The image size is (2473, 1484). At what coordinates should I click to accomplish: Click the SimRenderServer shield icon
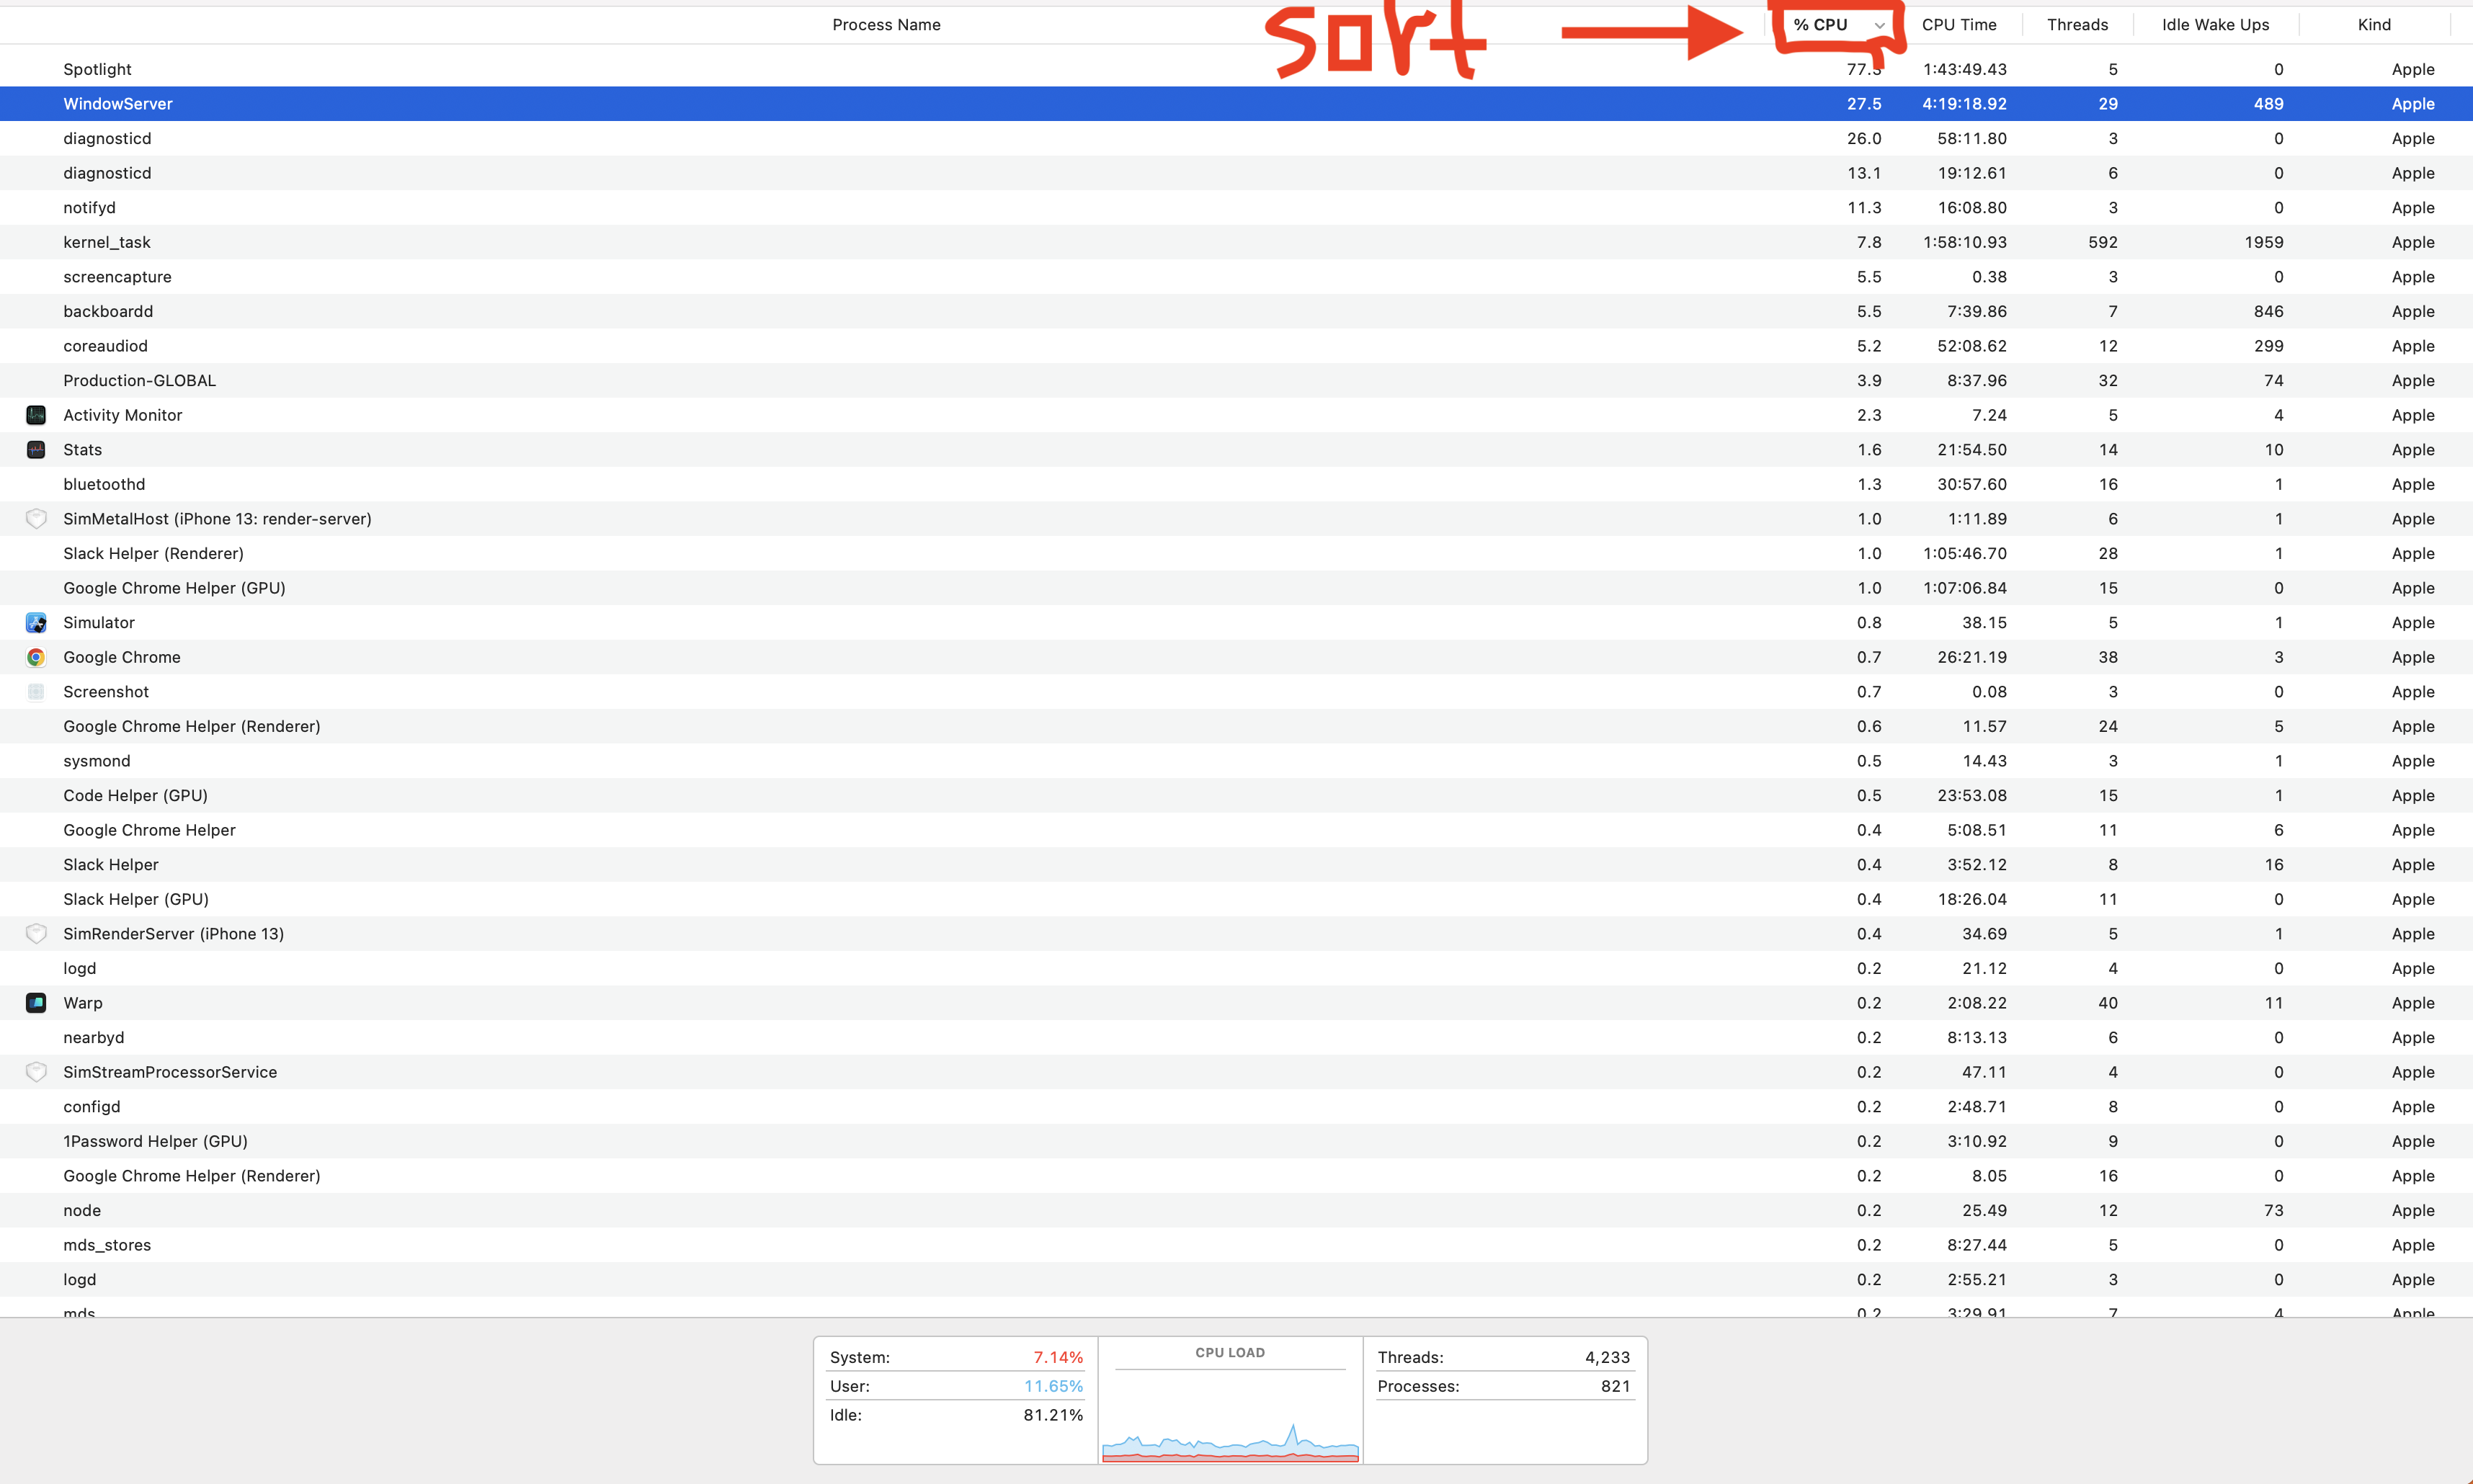(x=36, y=934)
